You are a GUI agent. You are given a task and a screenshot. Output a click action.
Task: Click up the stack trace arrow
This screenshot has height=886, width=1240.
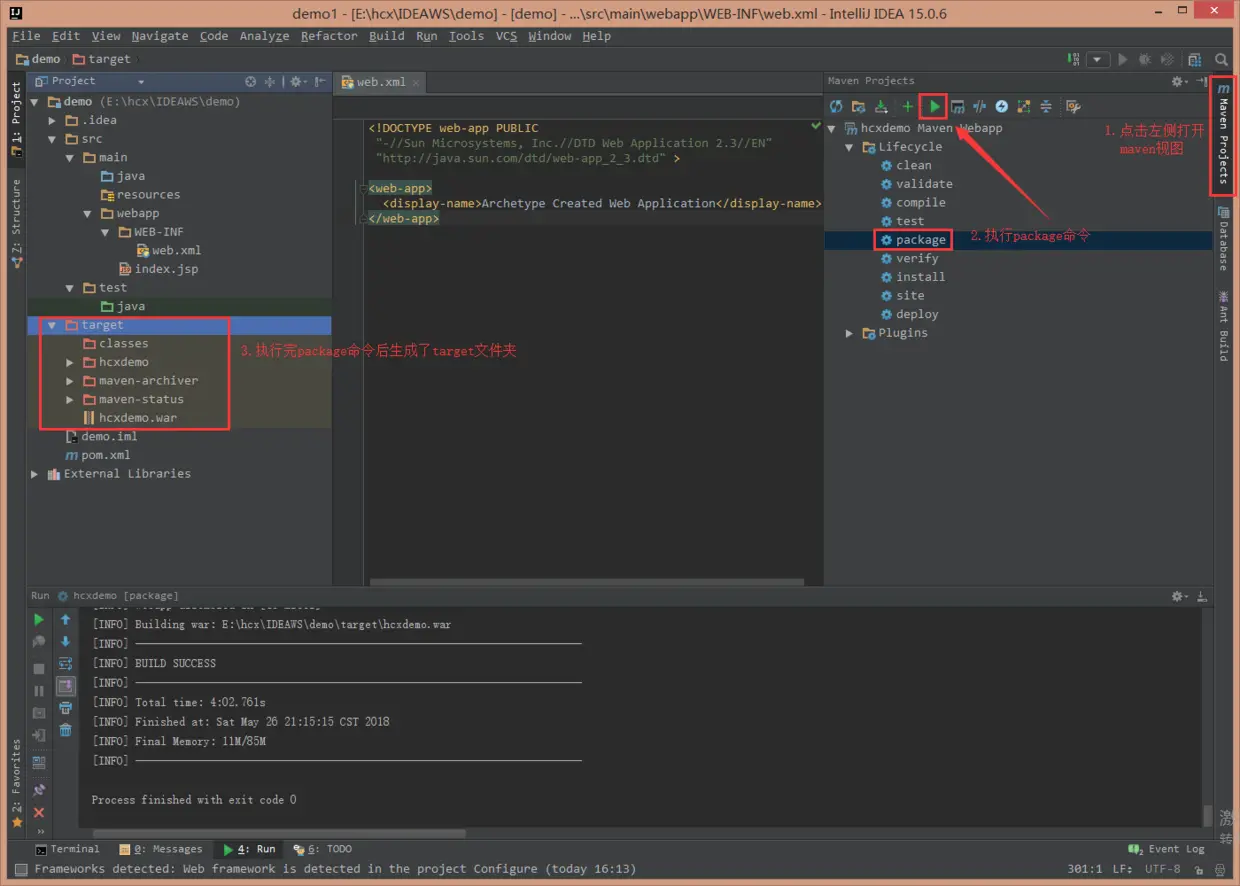coord(66,620)
